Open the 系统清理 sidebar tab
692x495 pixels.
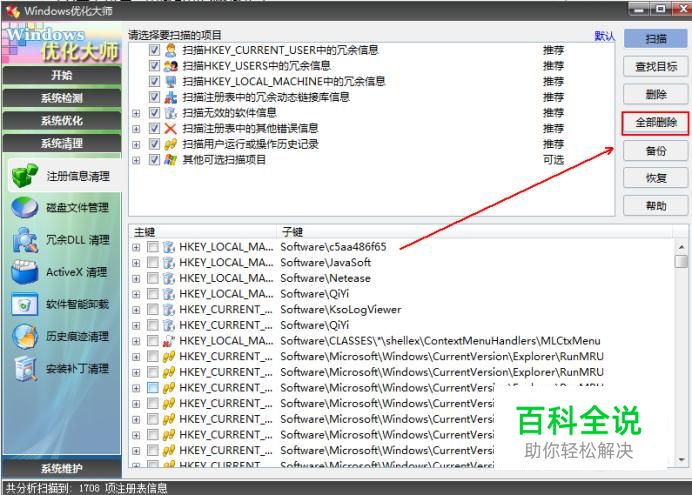point(62,143)
